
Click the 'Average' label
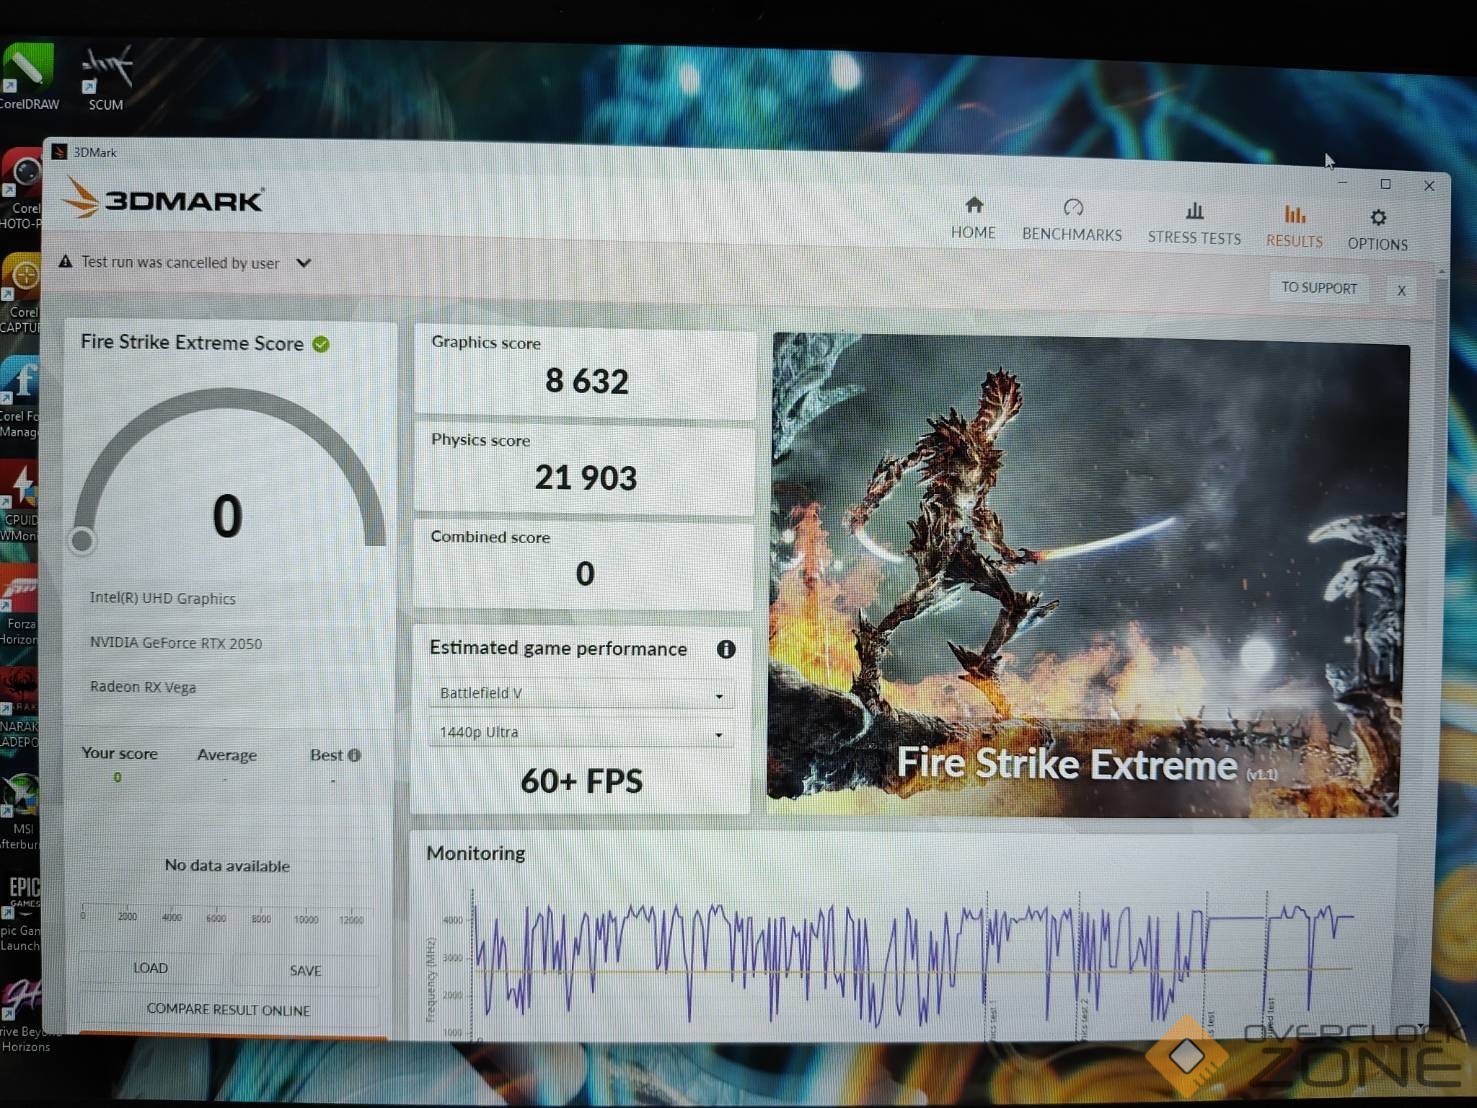pyautogui.click(x=227, y=755)
